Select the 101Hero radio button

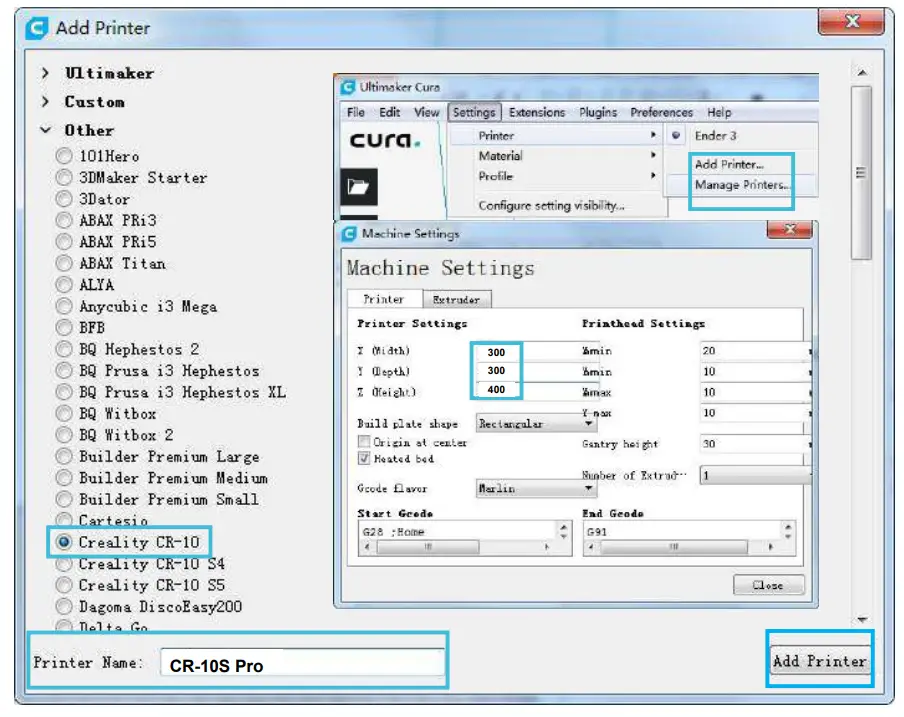64,156
